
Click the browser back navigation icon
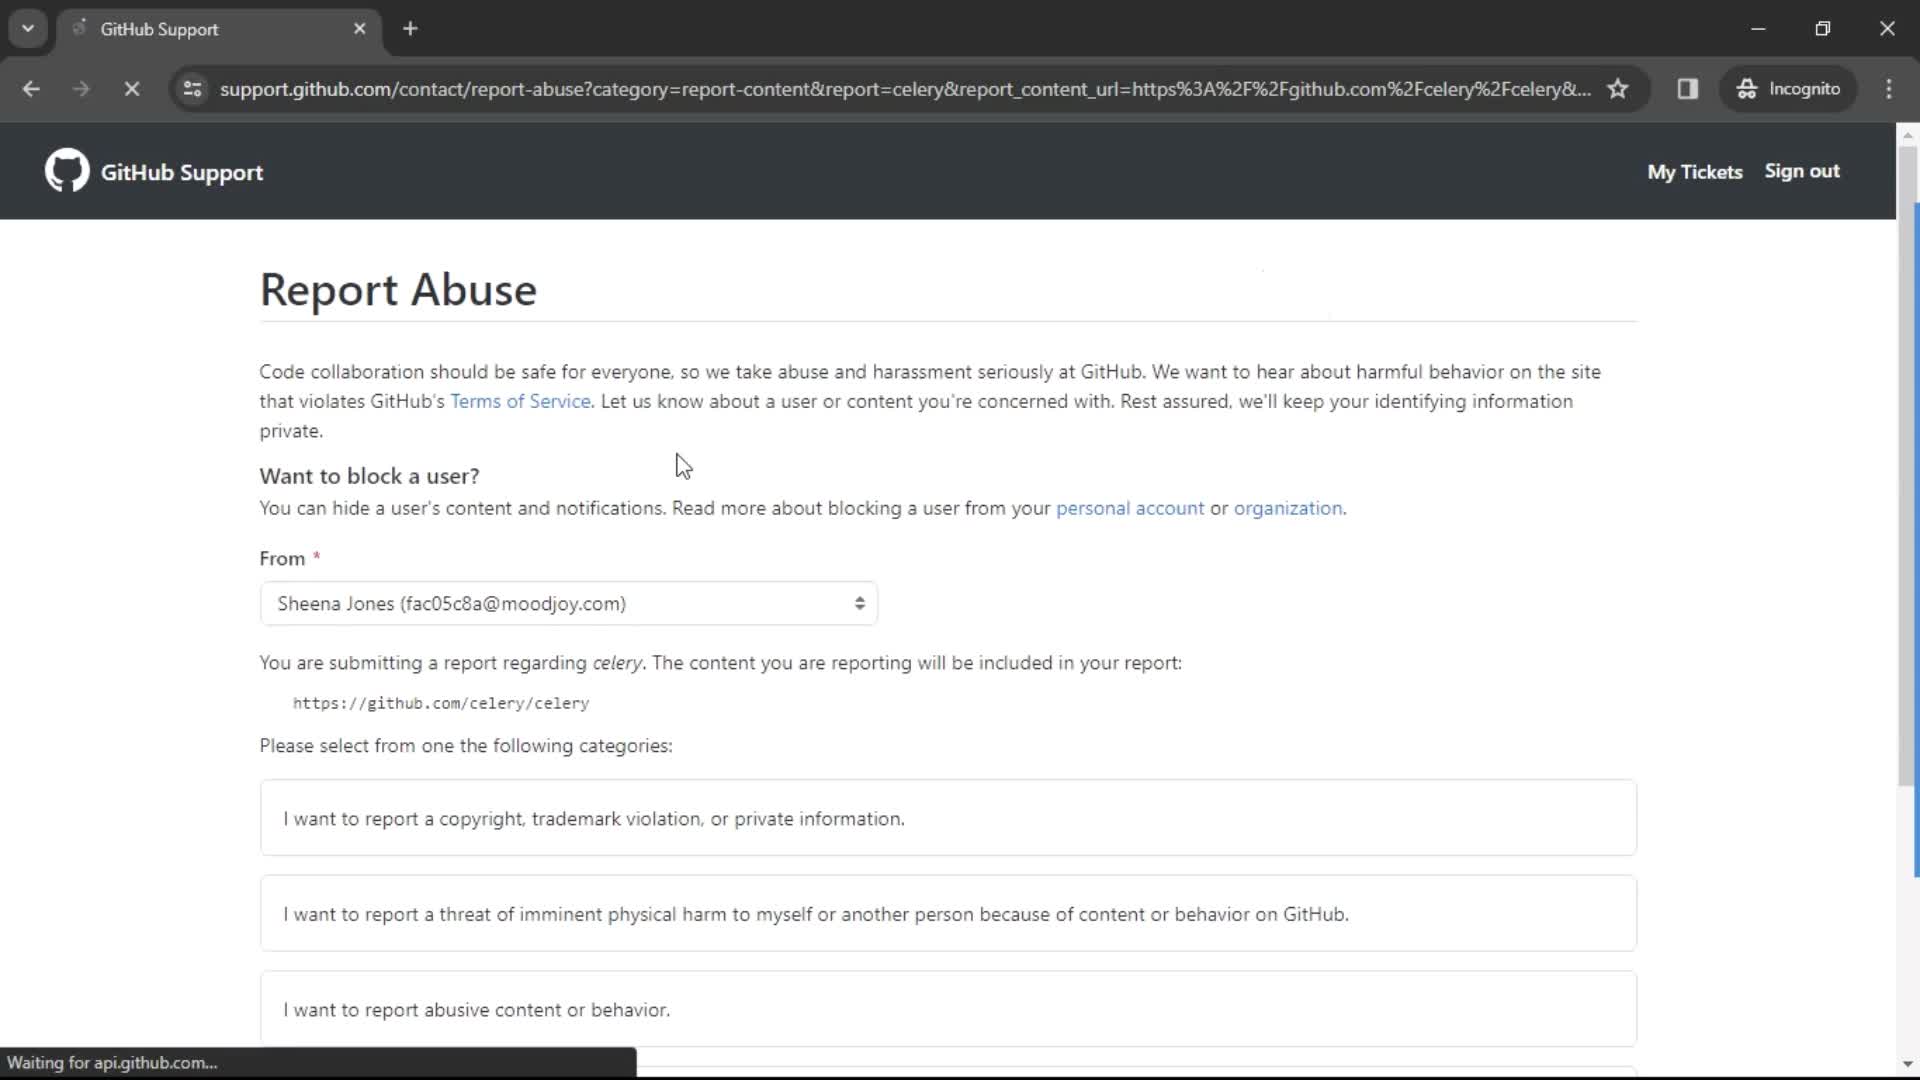pos(30,88)
